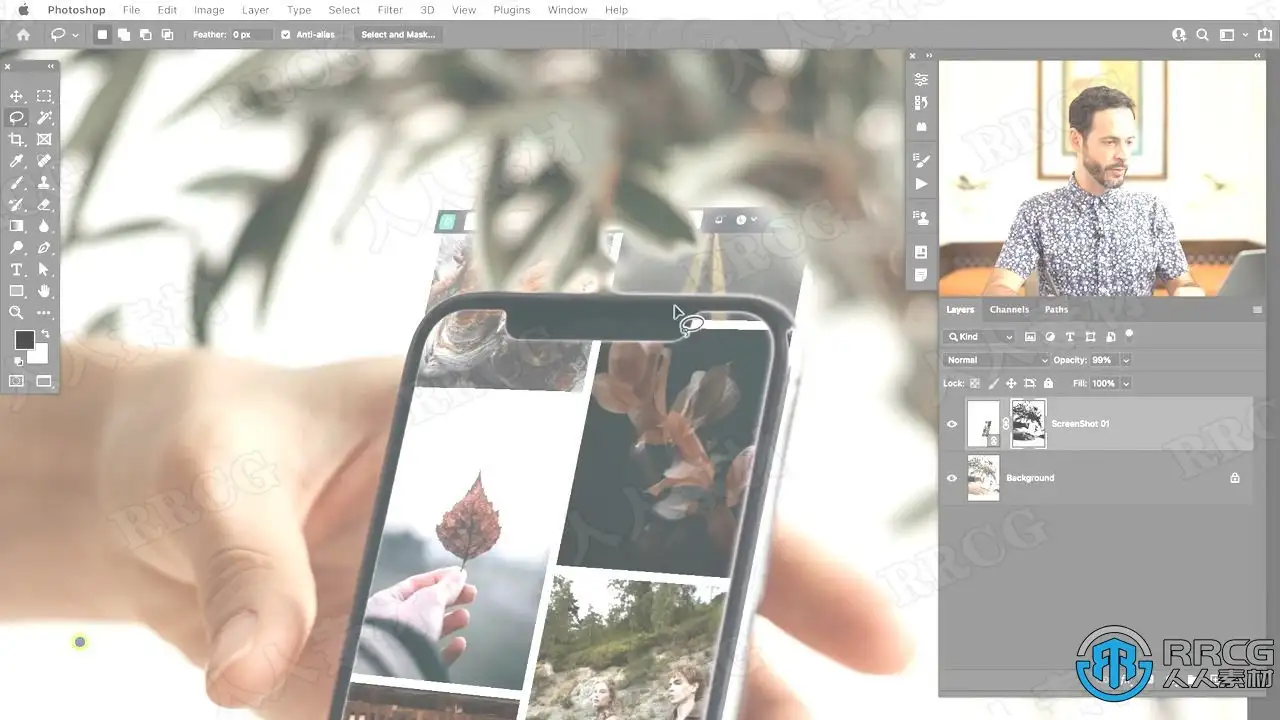Toggle lock transparent pixels
The image size is (1280, 720).
point(975,383)
